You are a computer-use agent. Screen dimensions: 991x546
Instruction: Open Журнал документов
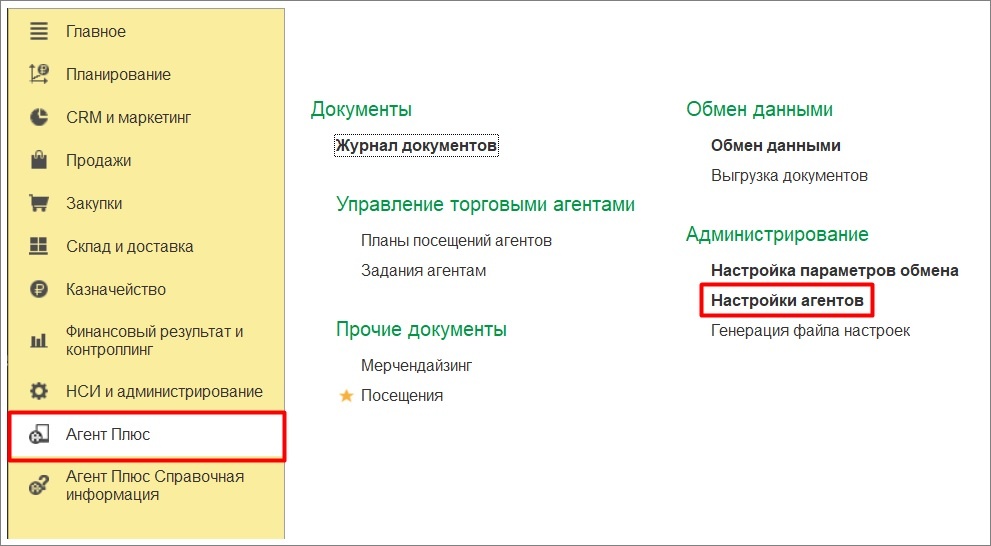[x=416, y=145]
